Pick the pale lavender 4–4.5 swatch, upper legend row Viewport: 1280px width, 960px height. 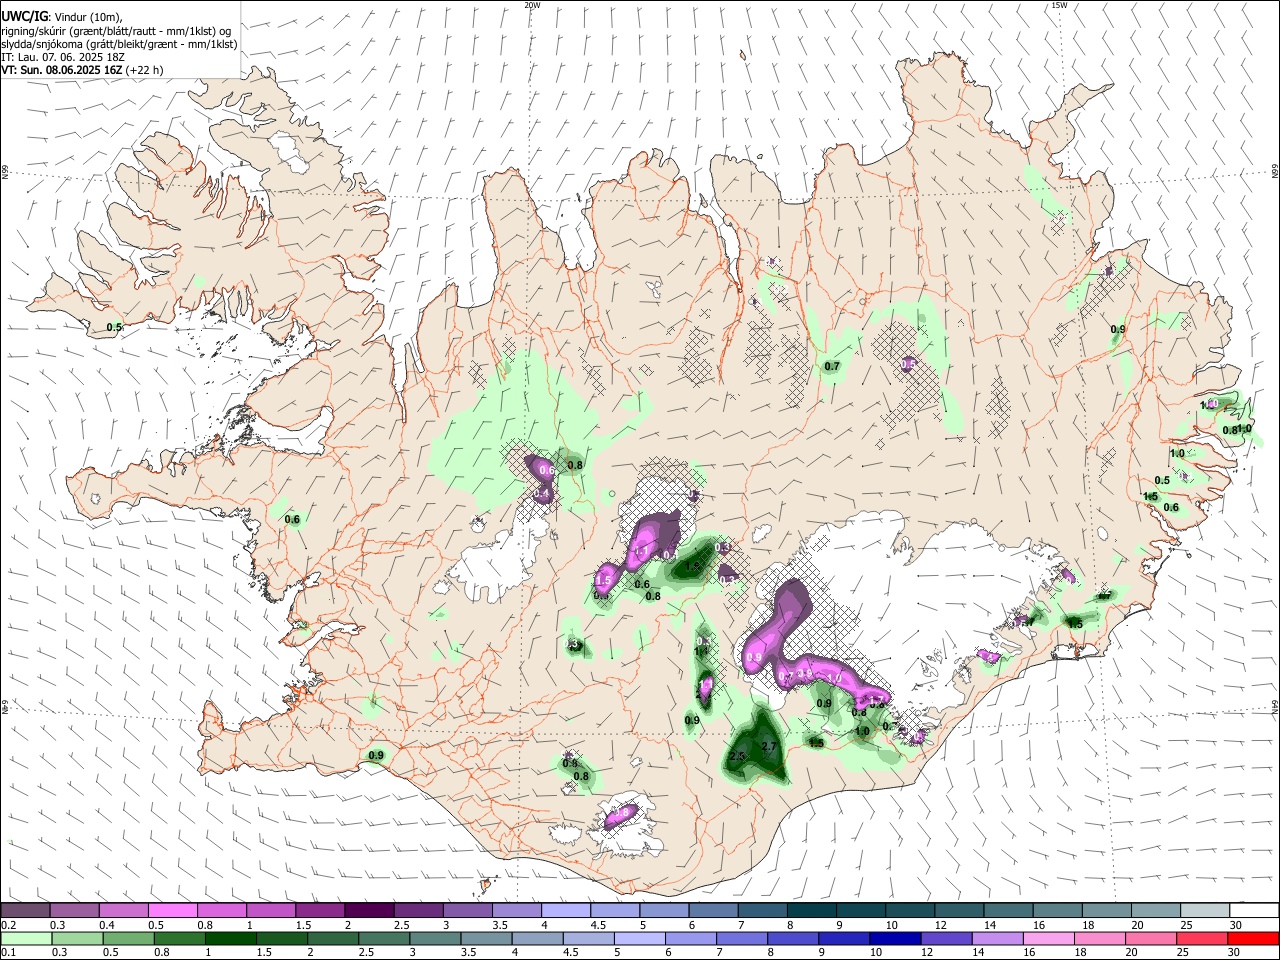(x=564, y=910)
